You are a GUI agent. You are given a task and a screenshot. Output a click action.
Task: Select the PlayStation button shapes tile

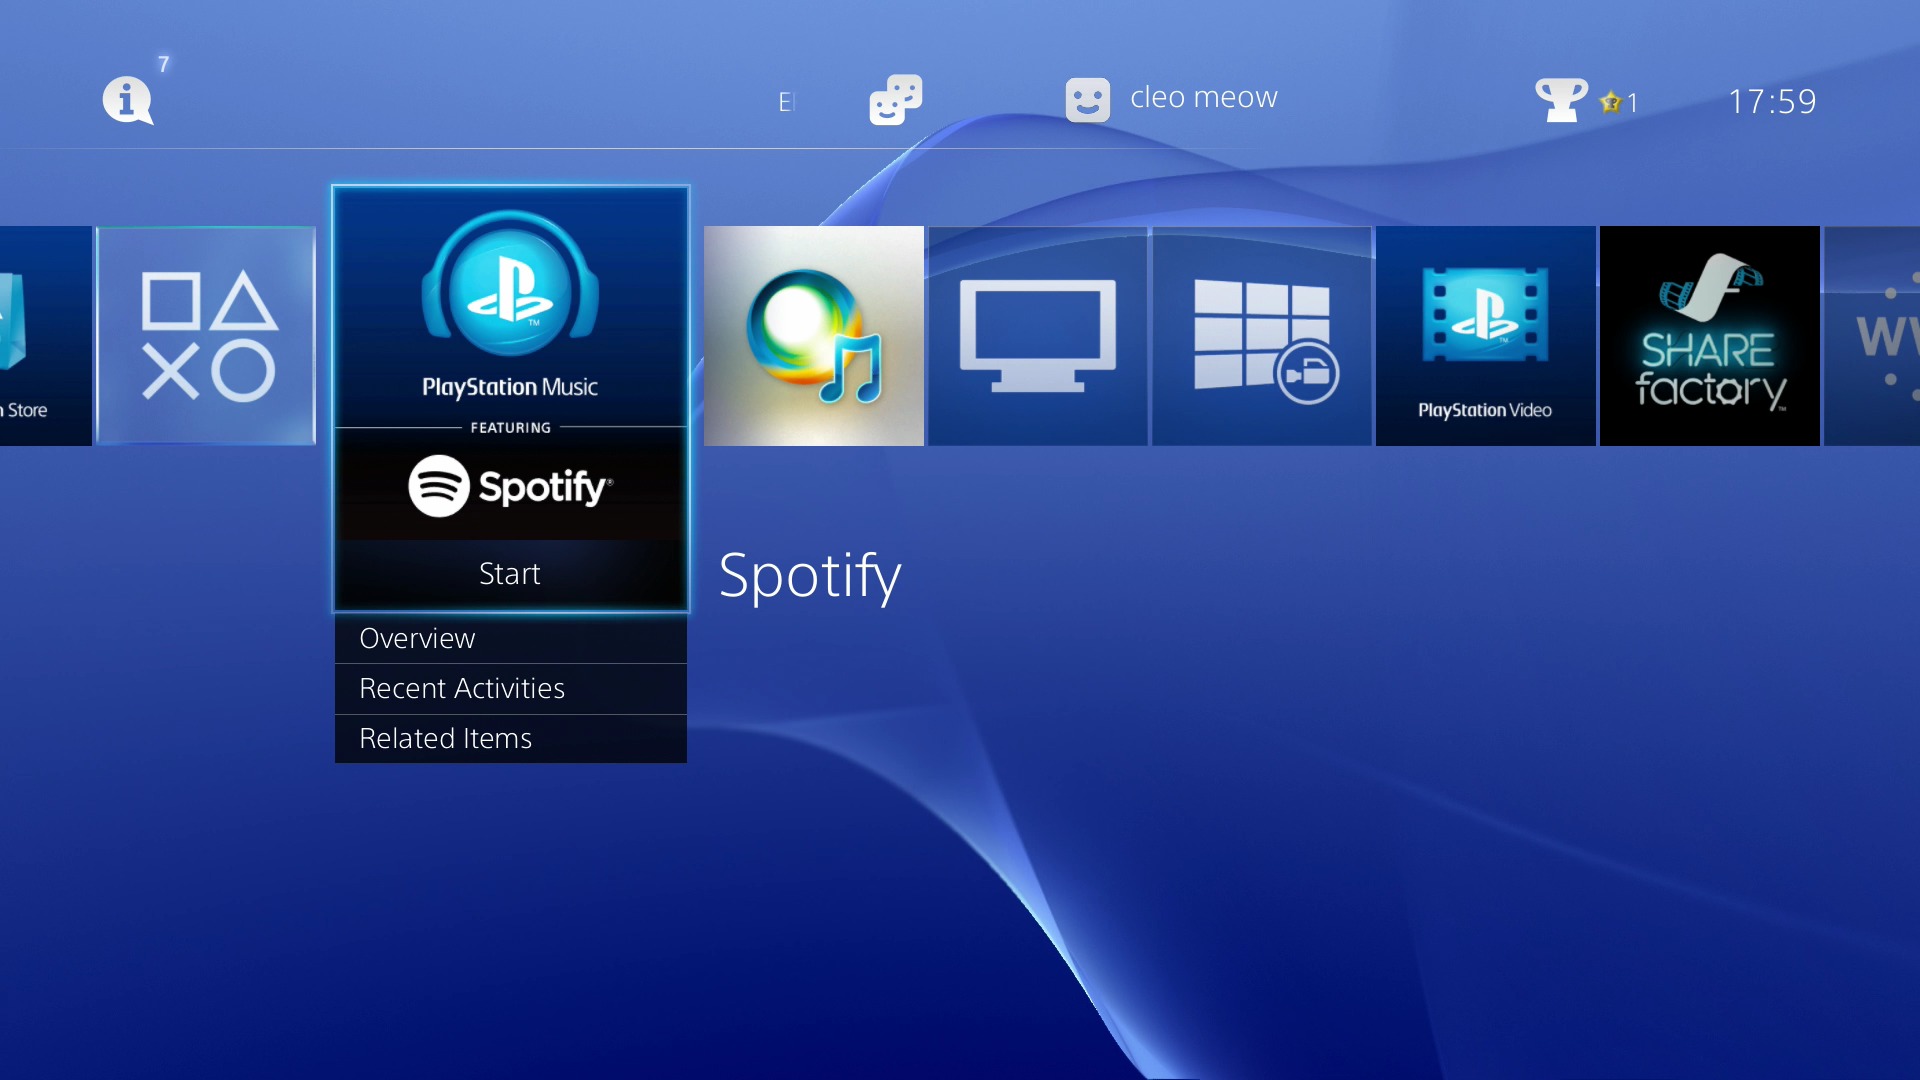point(207,335)
